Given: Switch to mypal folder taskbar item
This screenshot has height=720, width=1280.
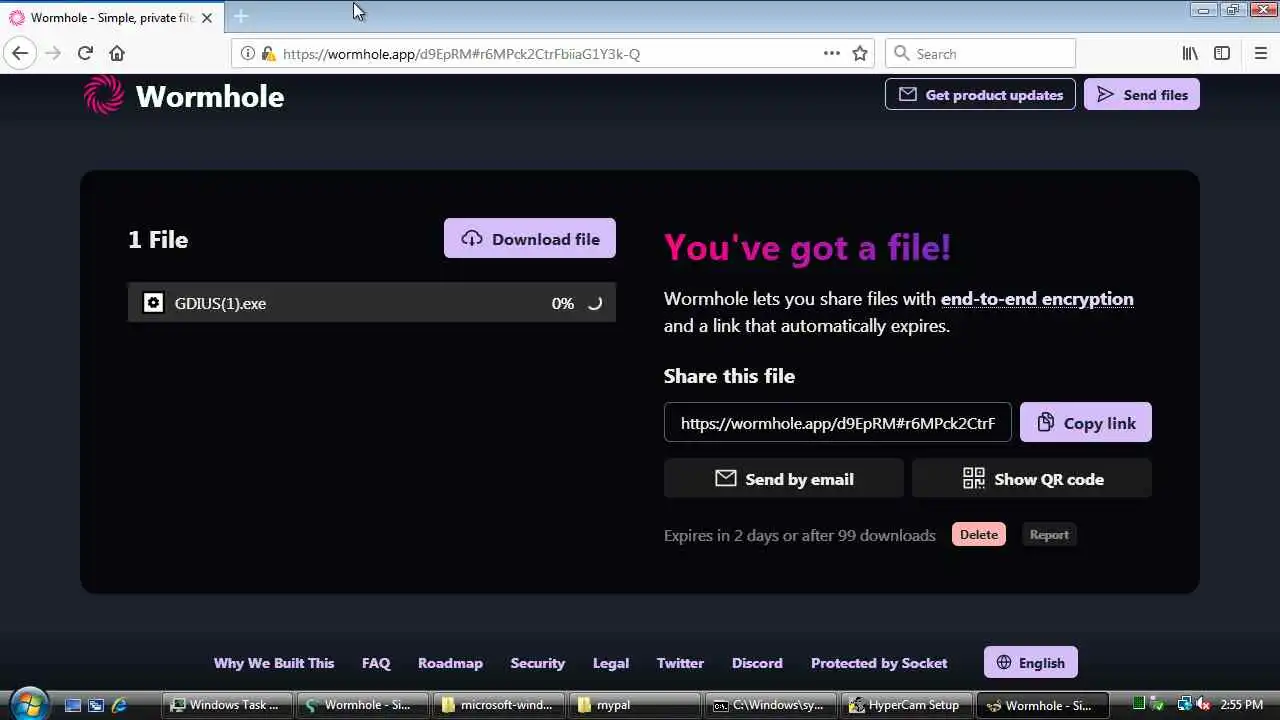Looking at the screenshot, I should [x=635, y=705].
